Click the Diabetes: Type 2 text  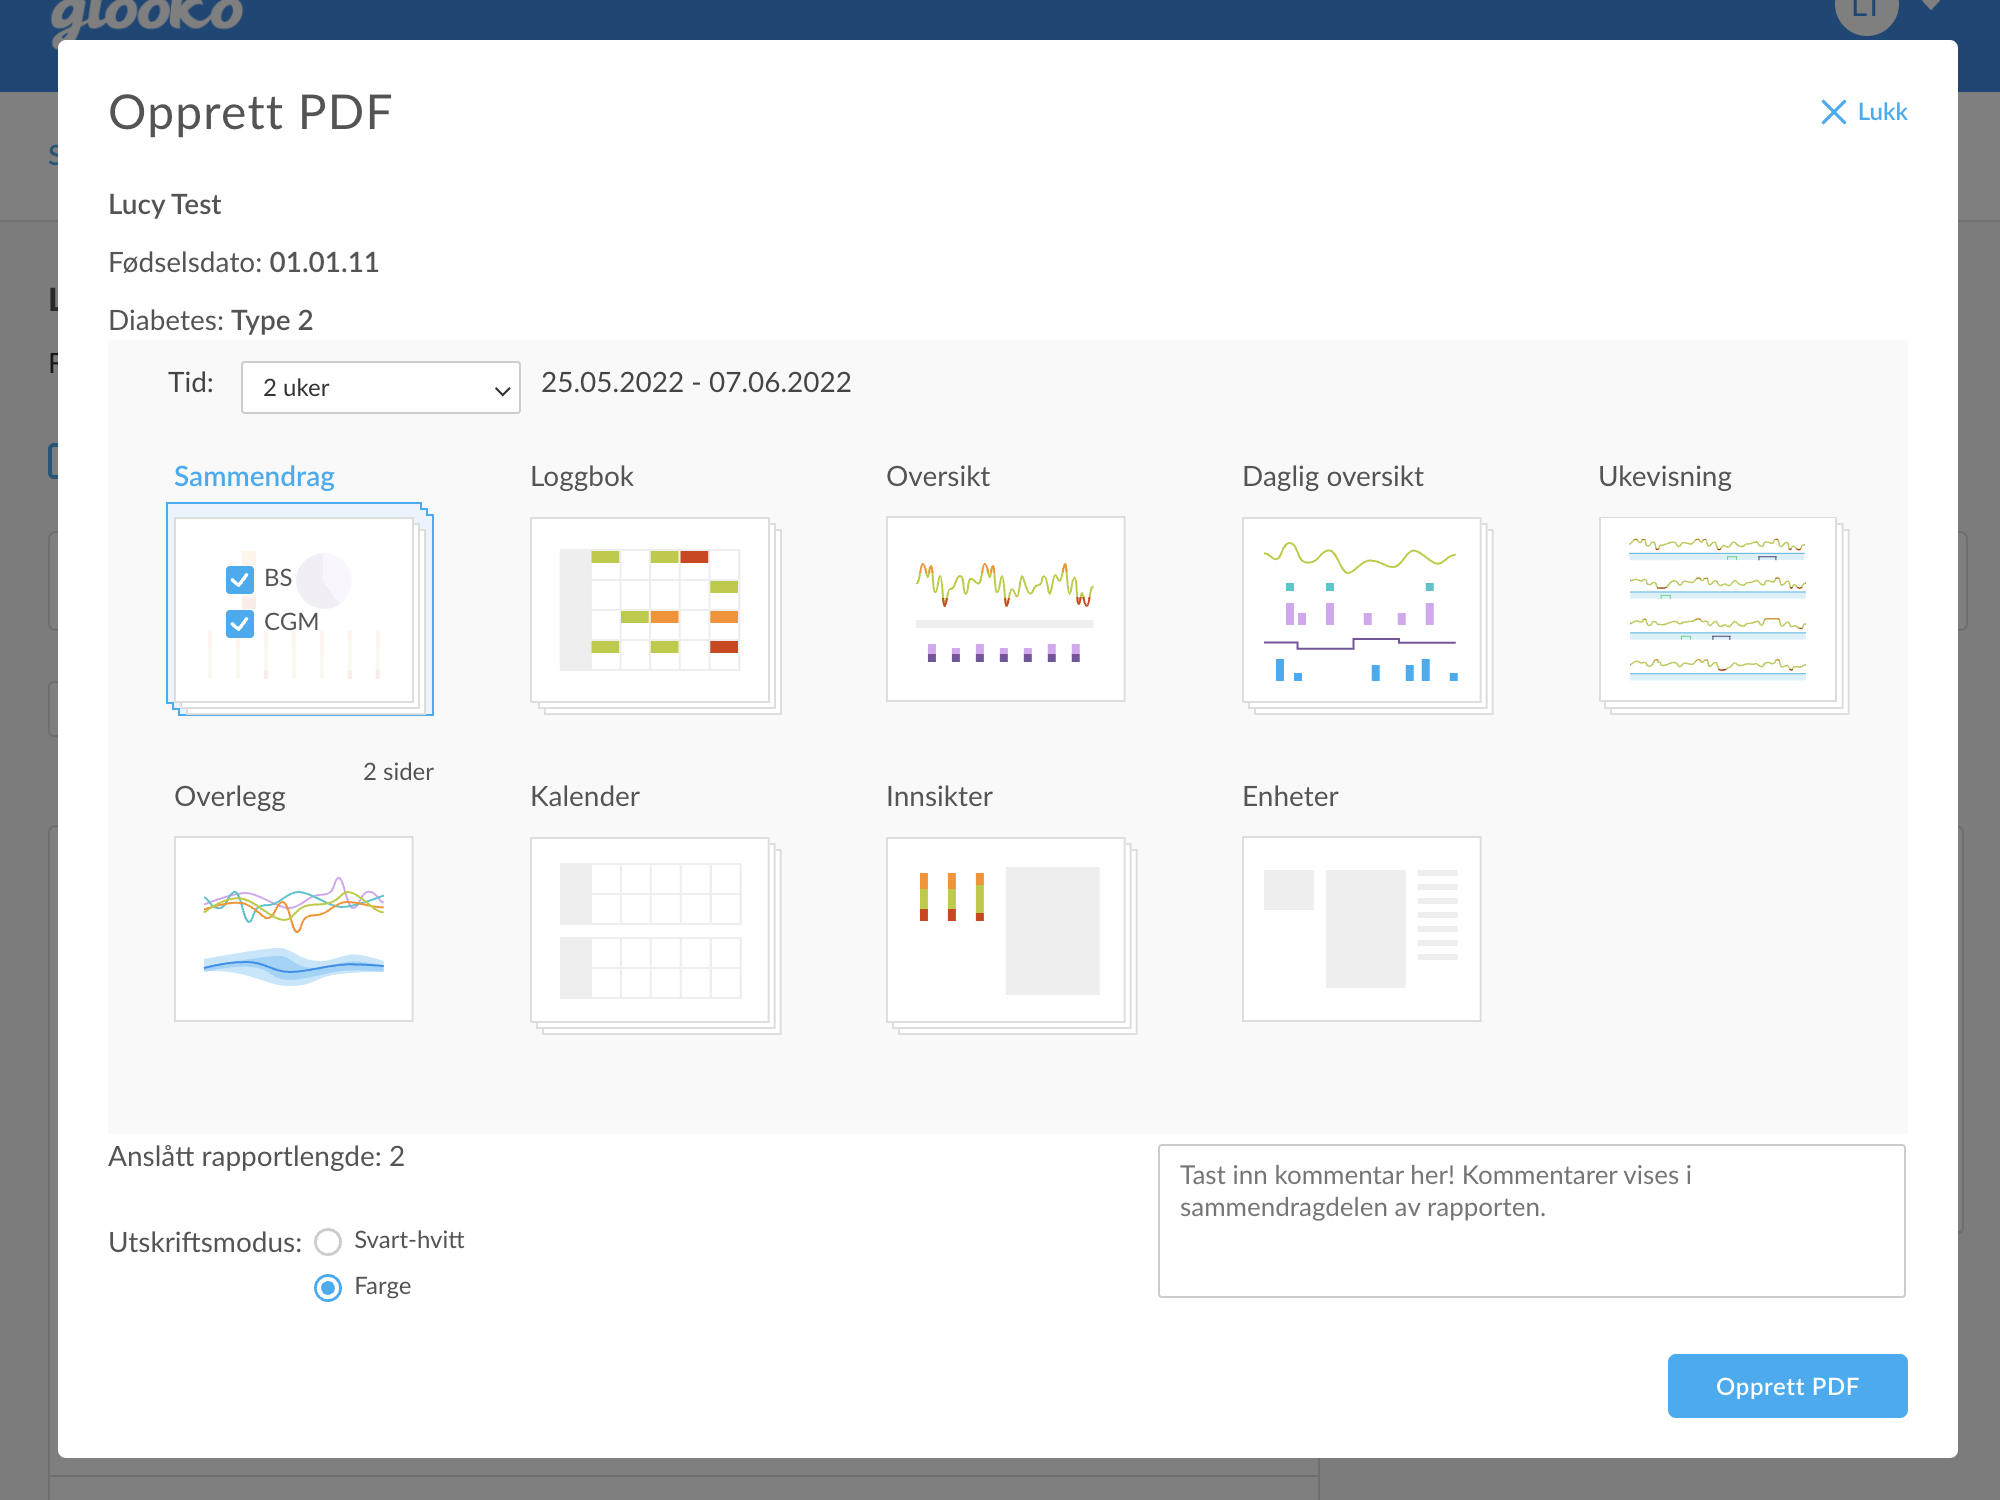click(211, 320)
